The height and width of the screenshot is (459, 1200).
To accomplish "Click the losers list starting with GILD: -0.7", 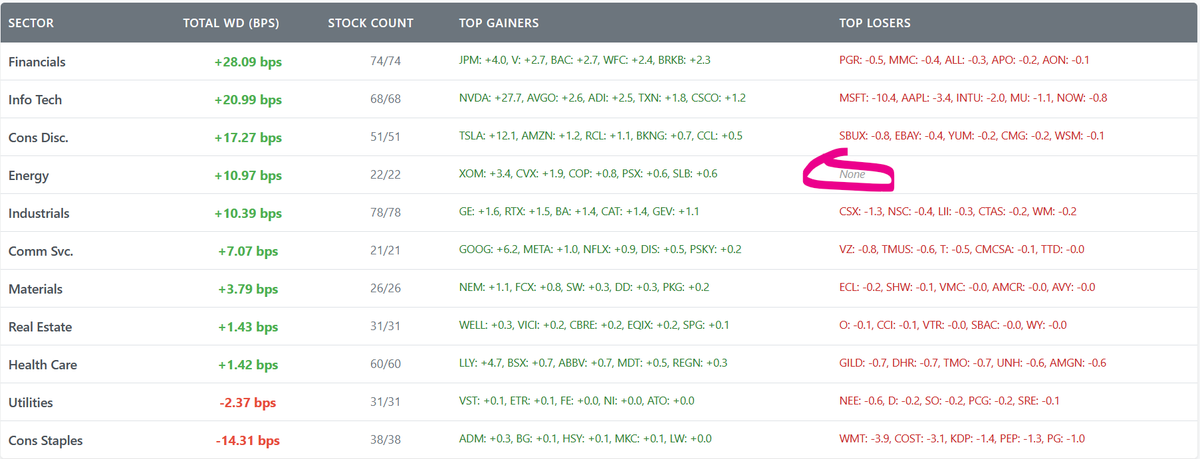I will pyautogui.click(x=972, y=365).
